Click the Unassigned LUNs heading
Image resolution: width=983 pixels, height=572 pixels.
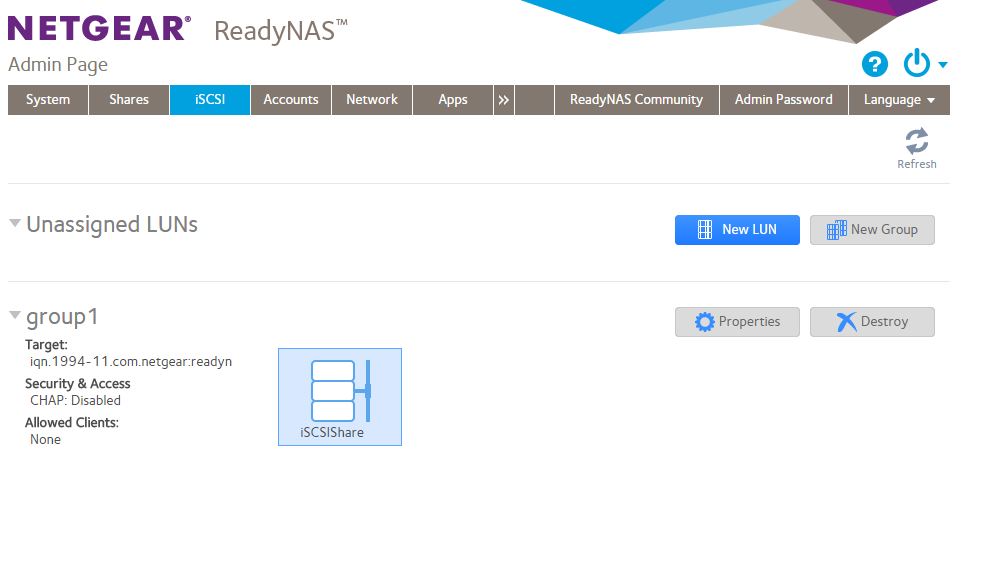click(112, 225)
